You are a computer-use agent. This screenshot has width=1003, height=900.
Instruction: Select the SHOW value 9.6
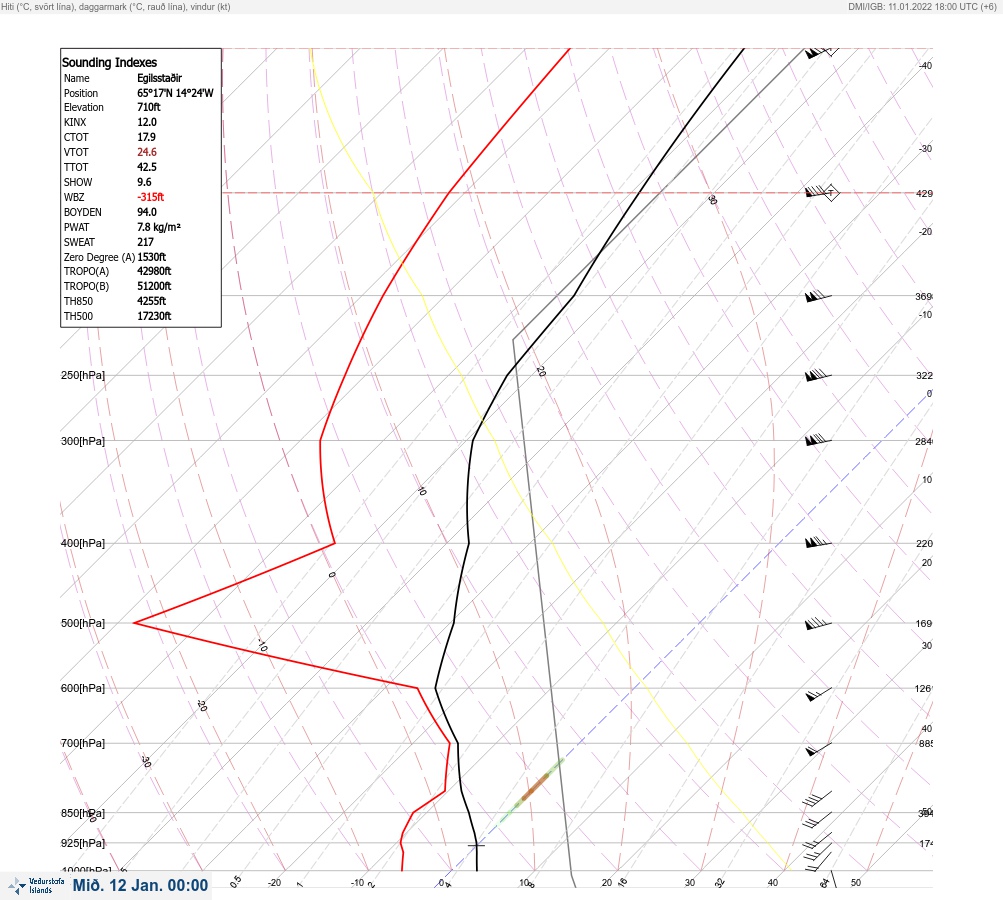pos(144,182)
